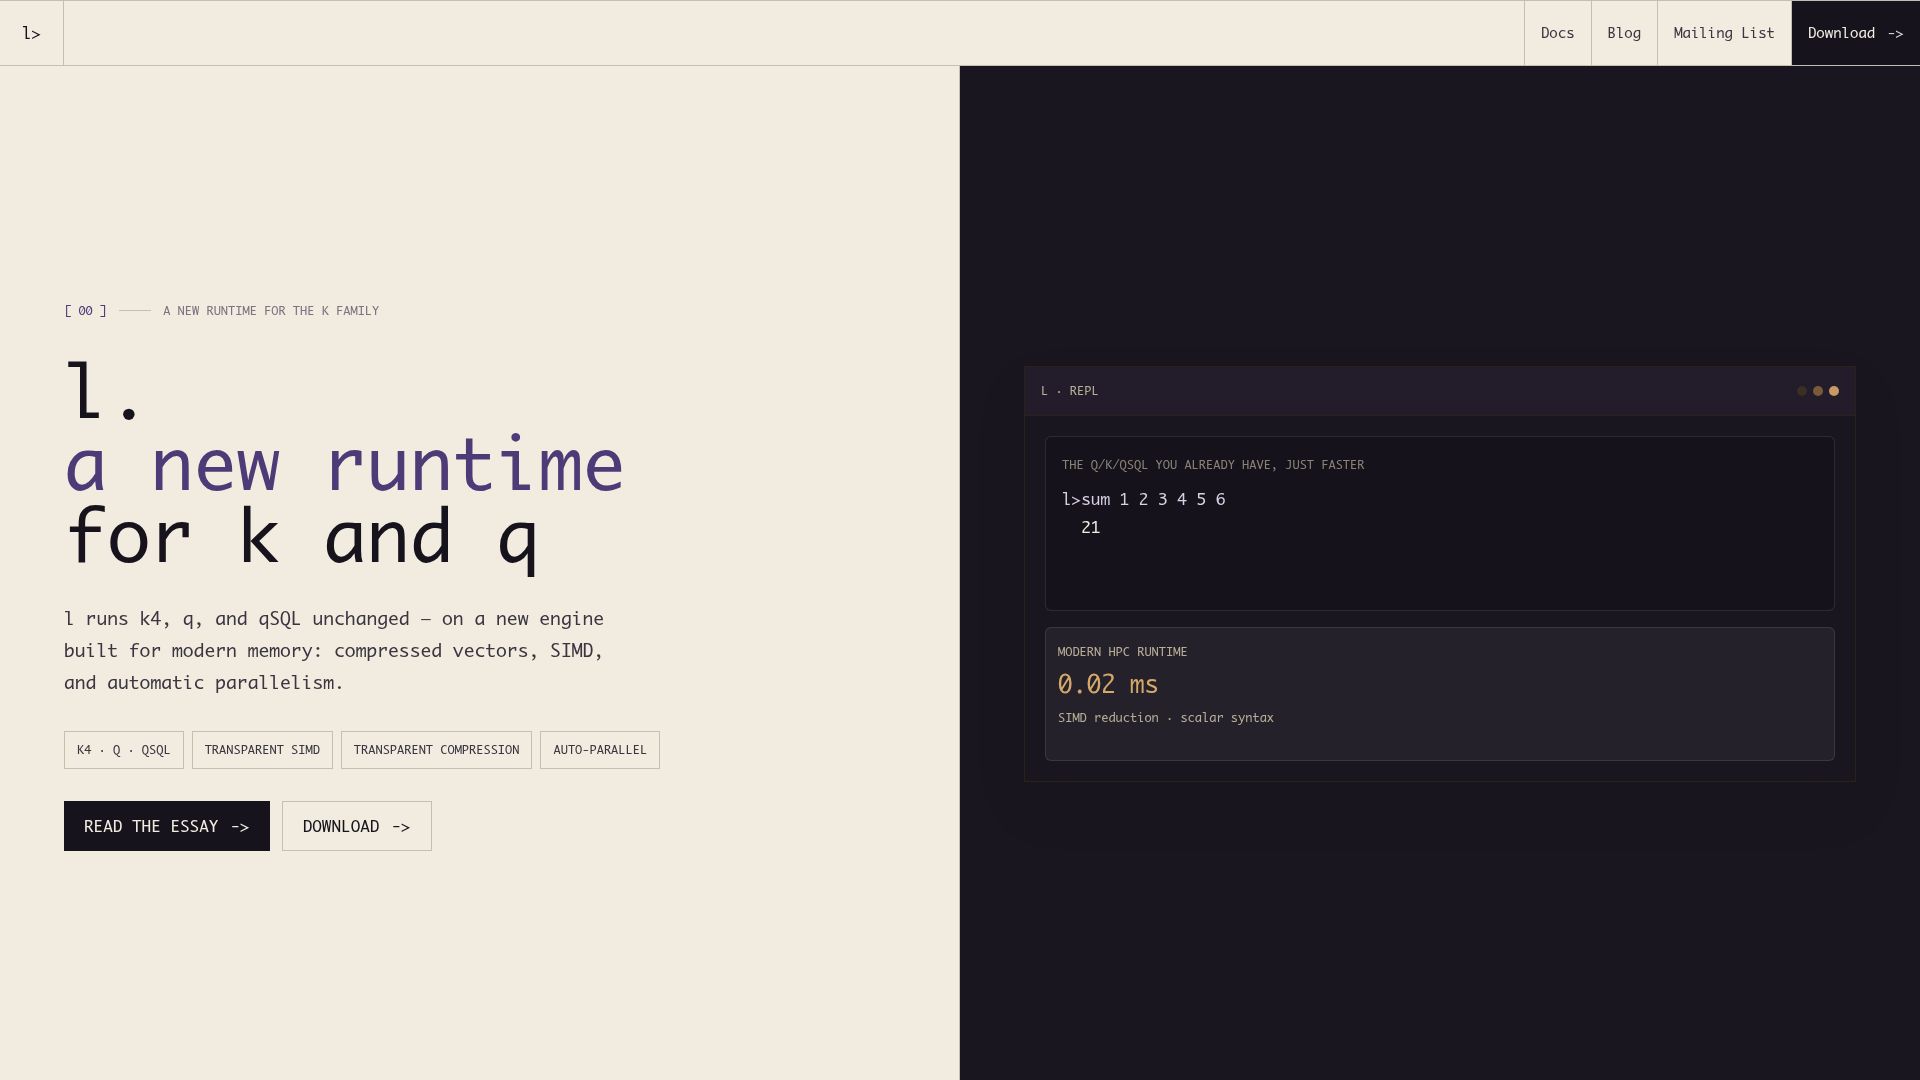
Task: Click the 'l.' heading line
Action: (103, 392)
